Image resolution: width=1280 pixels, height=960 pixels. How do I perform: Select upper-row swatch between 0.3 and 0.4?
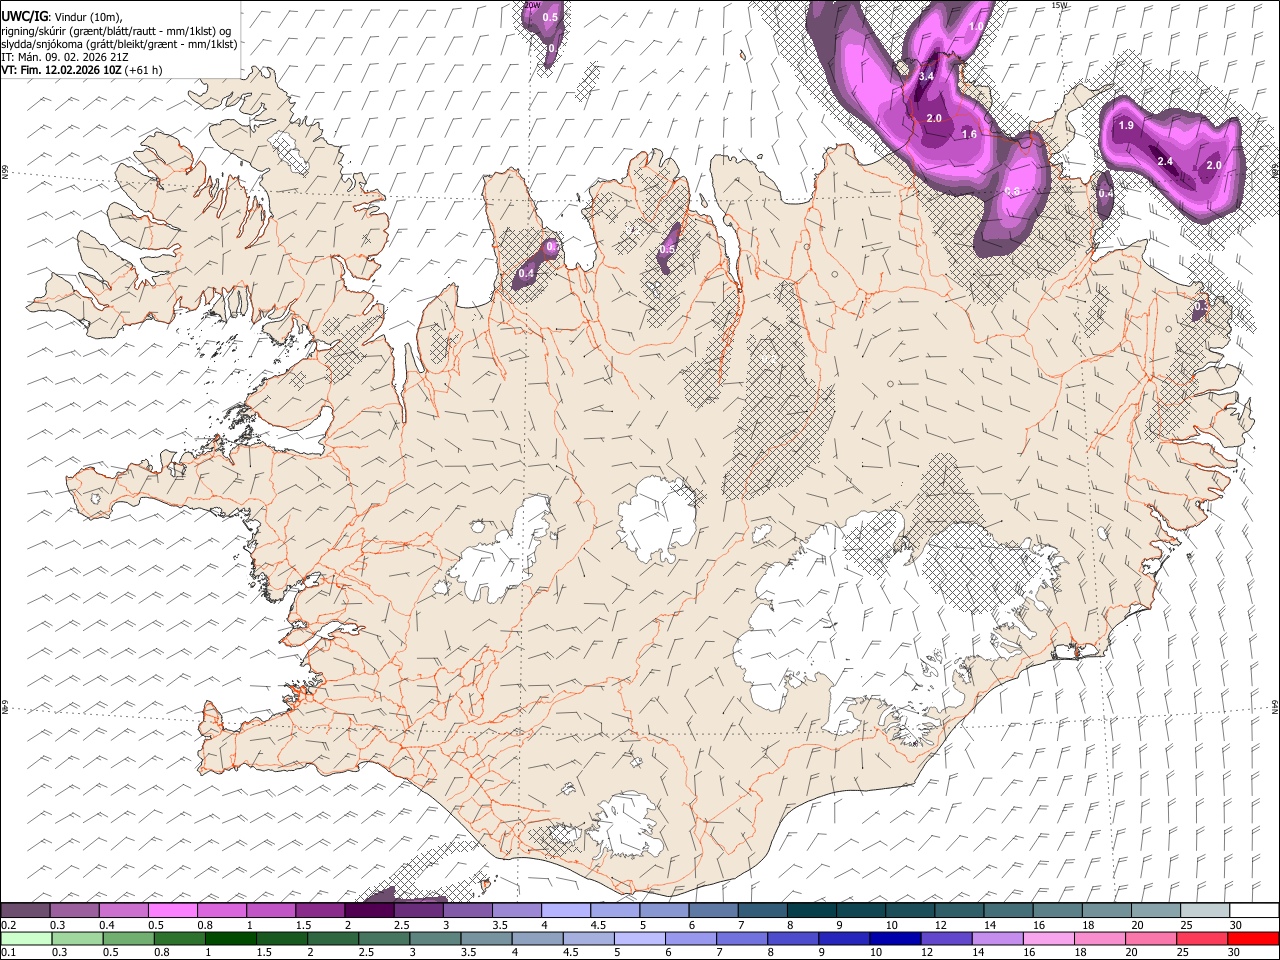coord(74,910)
